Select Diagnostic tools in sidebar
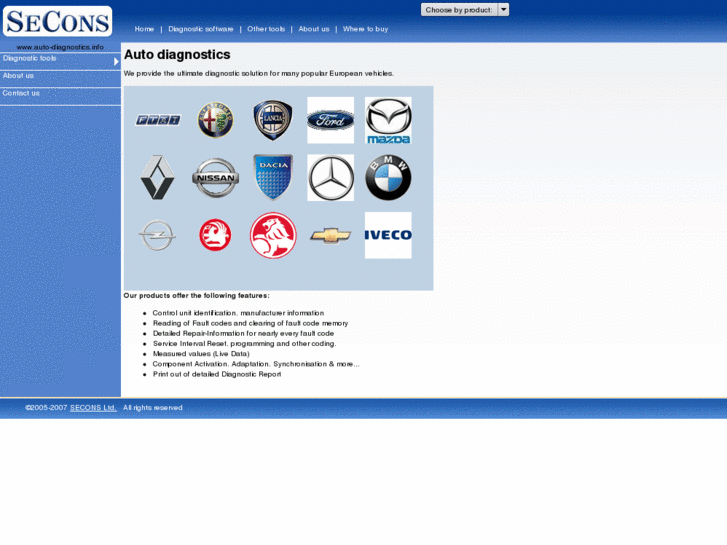Image resolution: width=727 pixels, height=545 pixels. (60, 61)
